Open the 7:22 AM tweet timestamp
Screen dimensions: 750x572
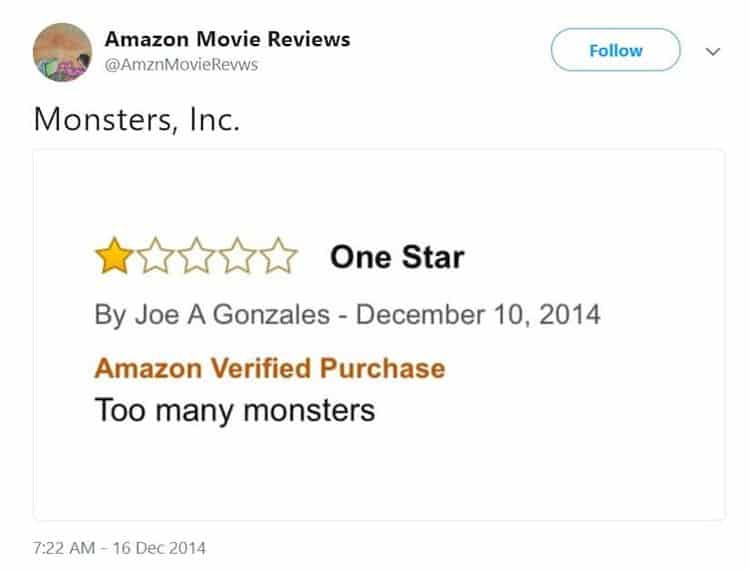coord(64,548)
